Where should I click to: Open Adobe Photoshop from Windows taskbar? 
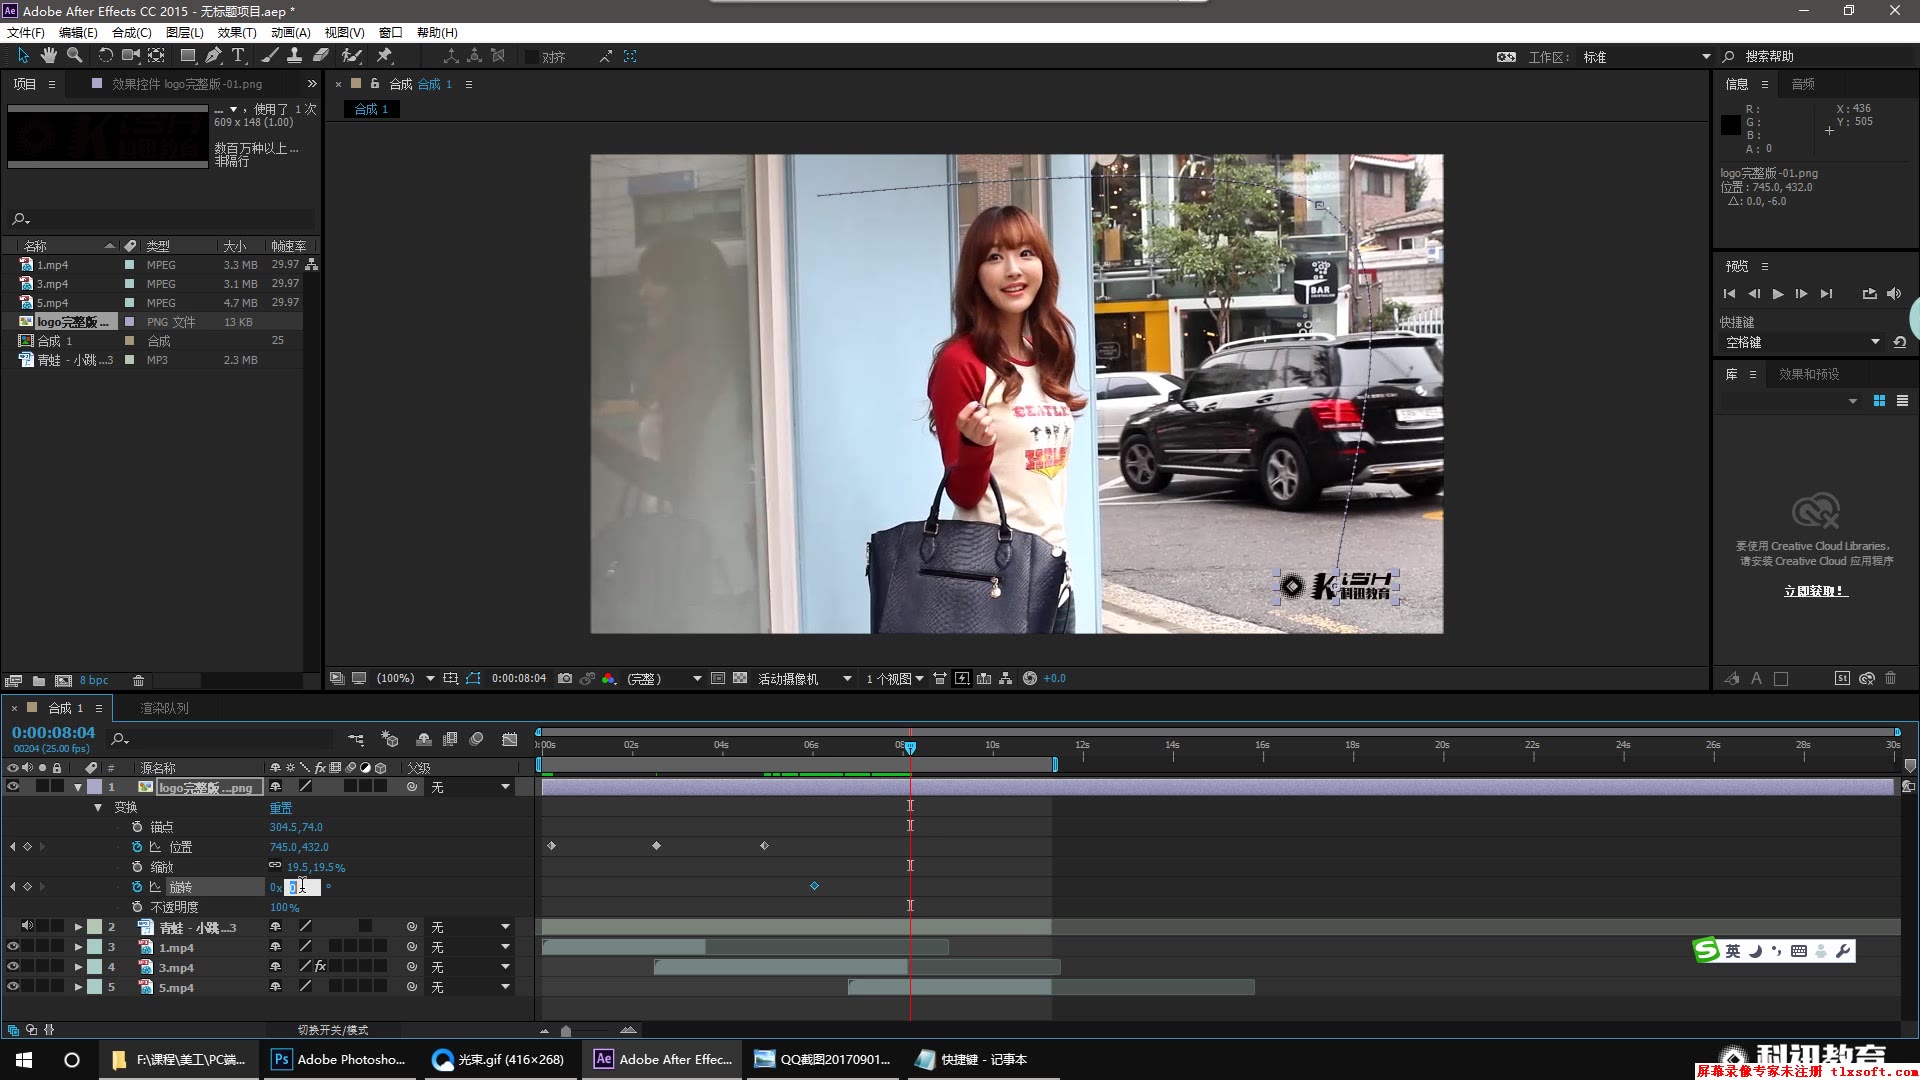coord(339,1059)
